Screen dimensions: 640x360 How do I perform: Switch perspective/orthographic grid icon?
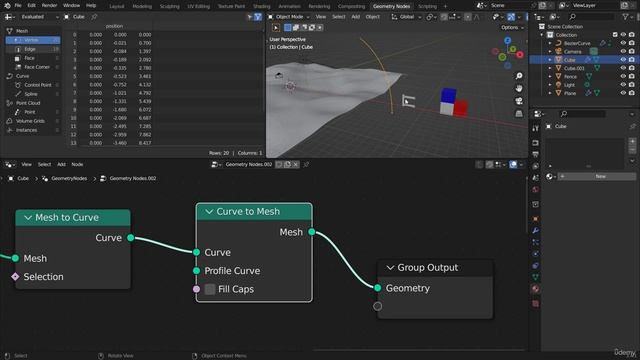tap(519, 113)
